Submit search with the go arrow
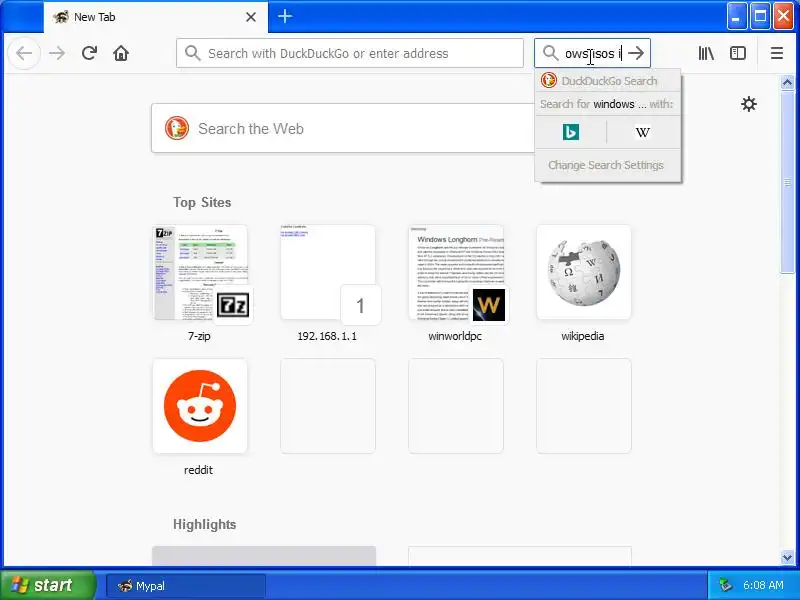 tap(636, 53)
